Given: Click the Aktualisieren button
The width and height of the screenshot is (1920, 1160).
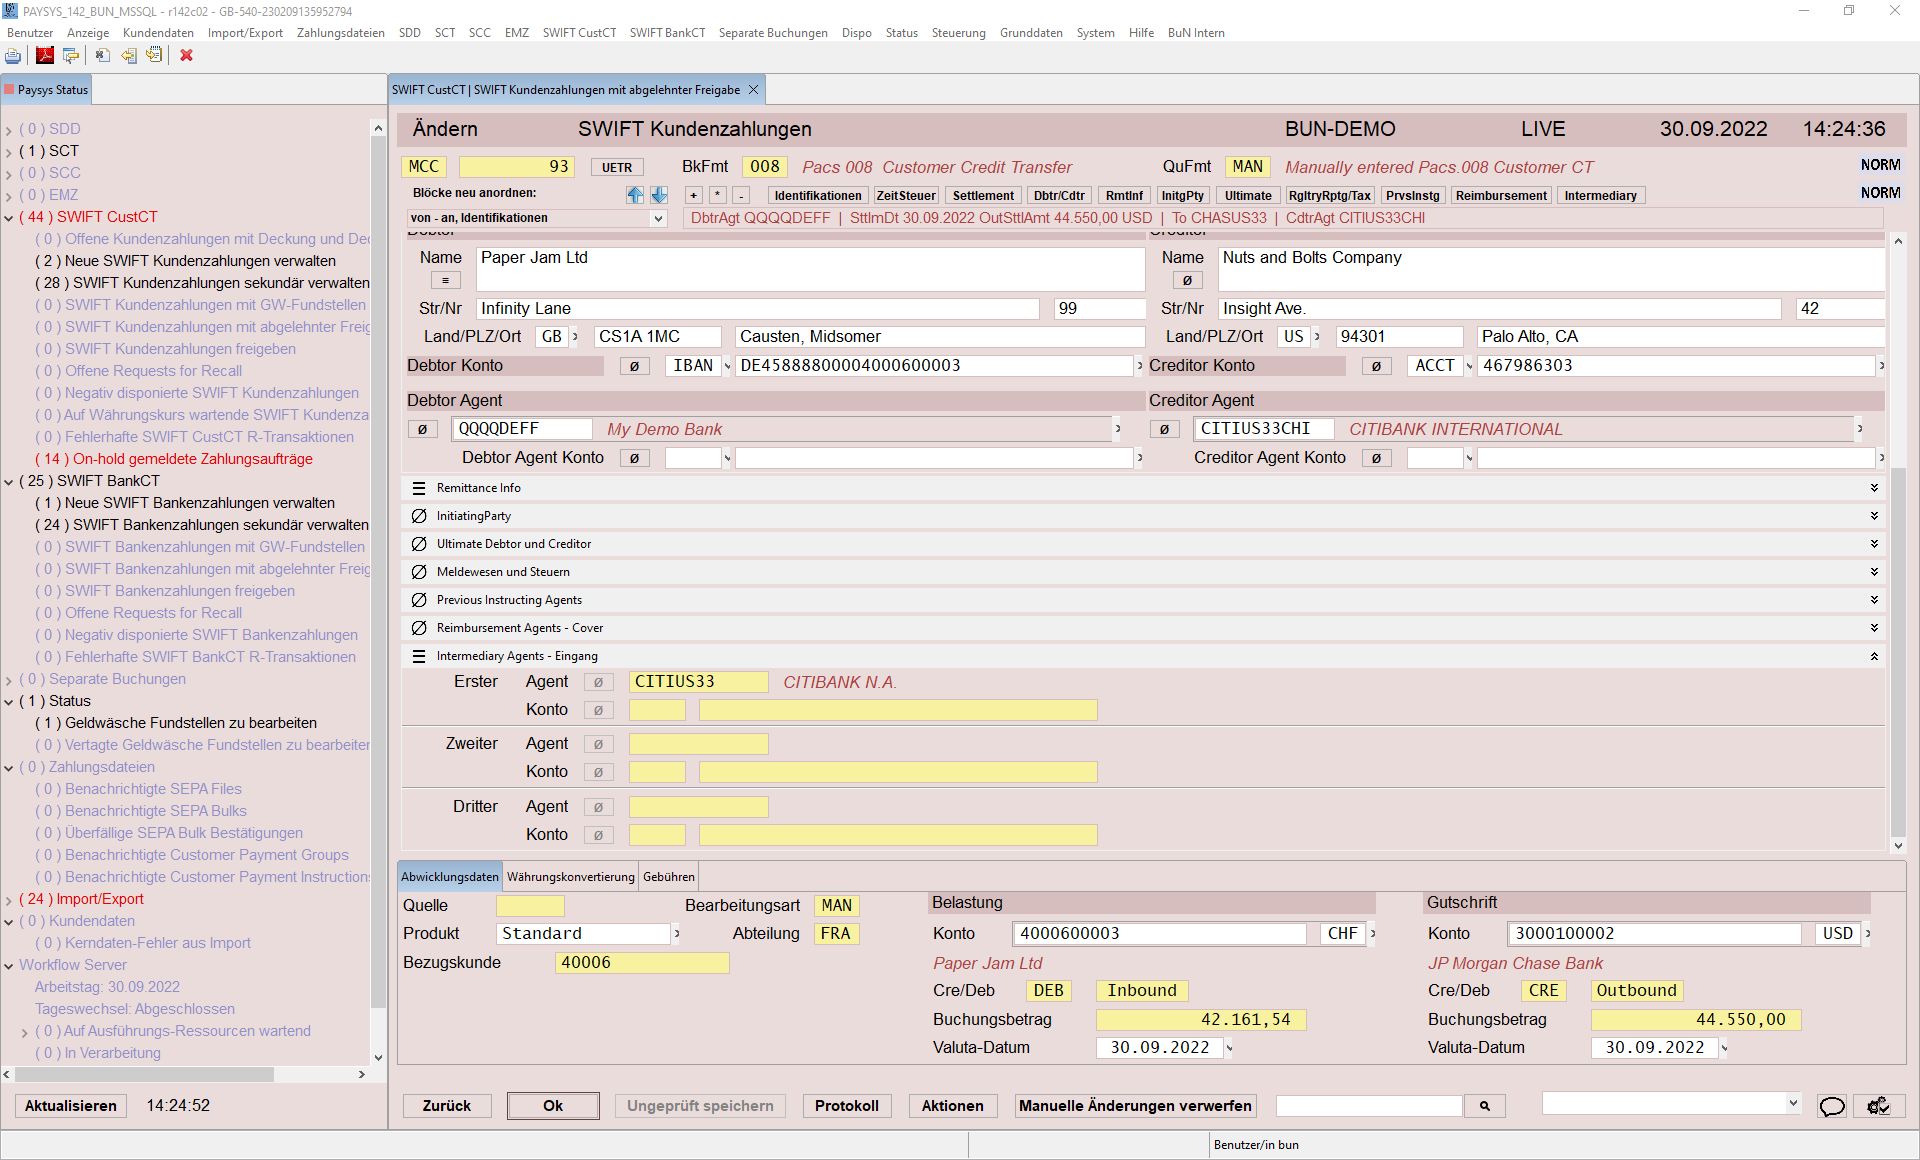Looking at the screenshot, I should (x=71, y=1105).
